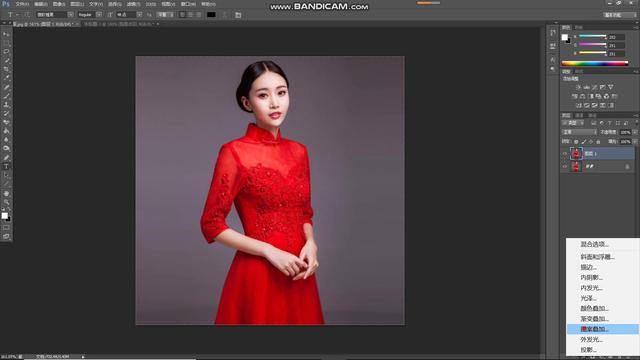Click the red channel slider in Color panel
This screenshot has height=360, width=640.
tap(593, 36)
